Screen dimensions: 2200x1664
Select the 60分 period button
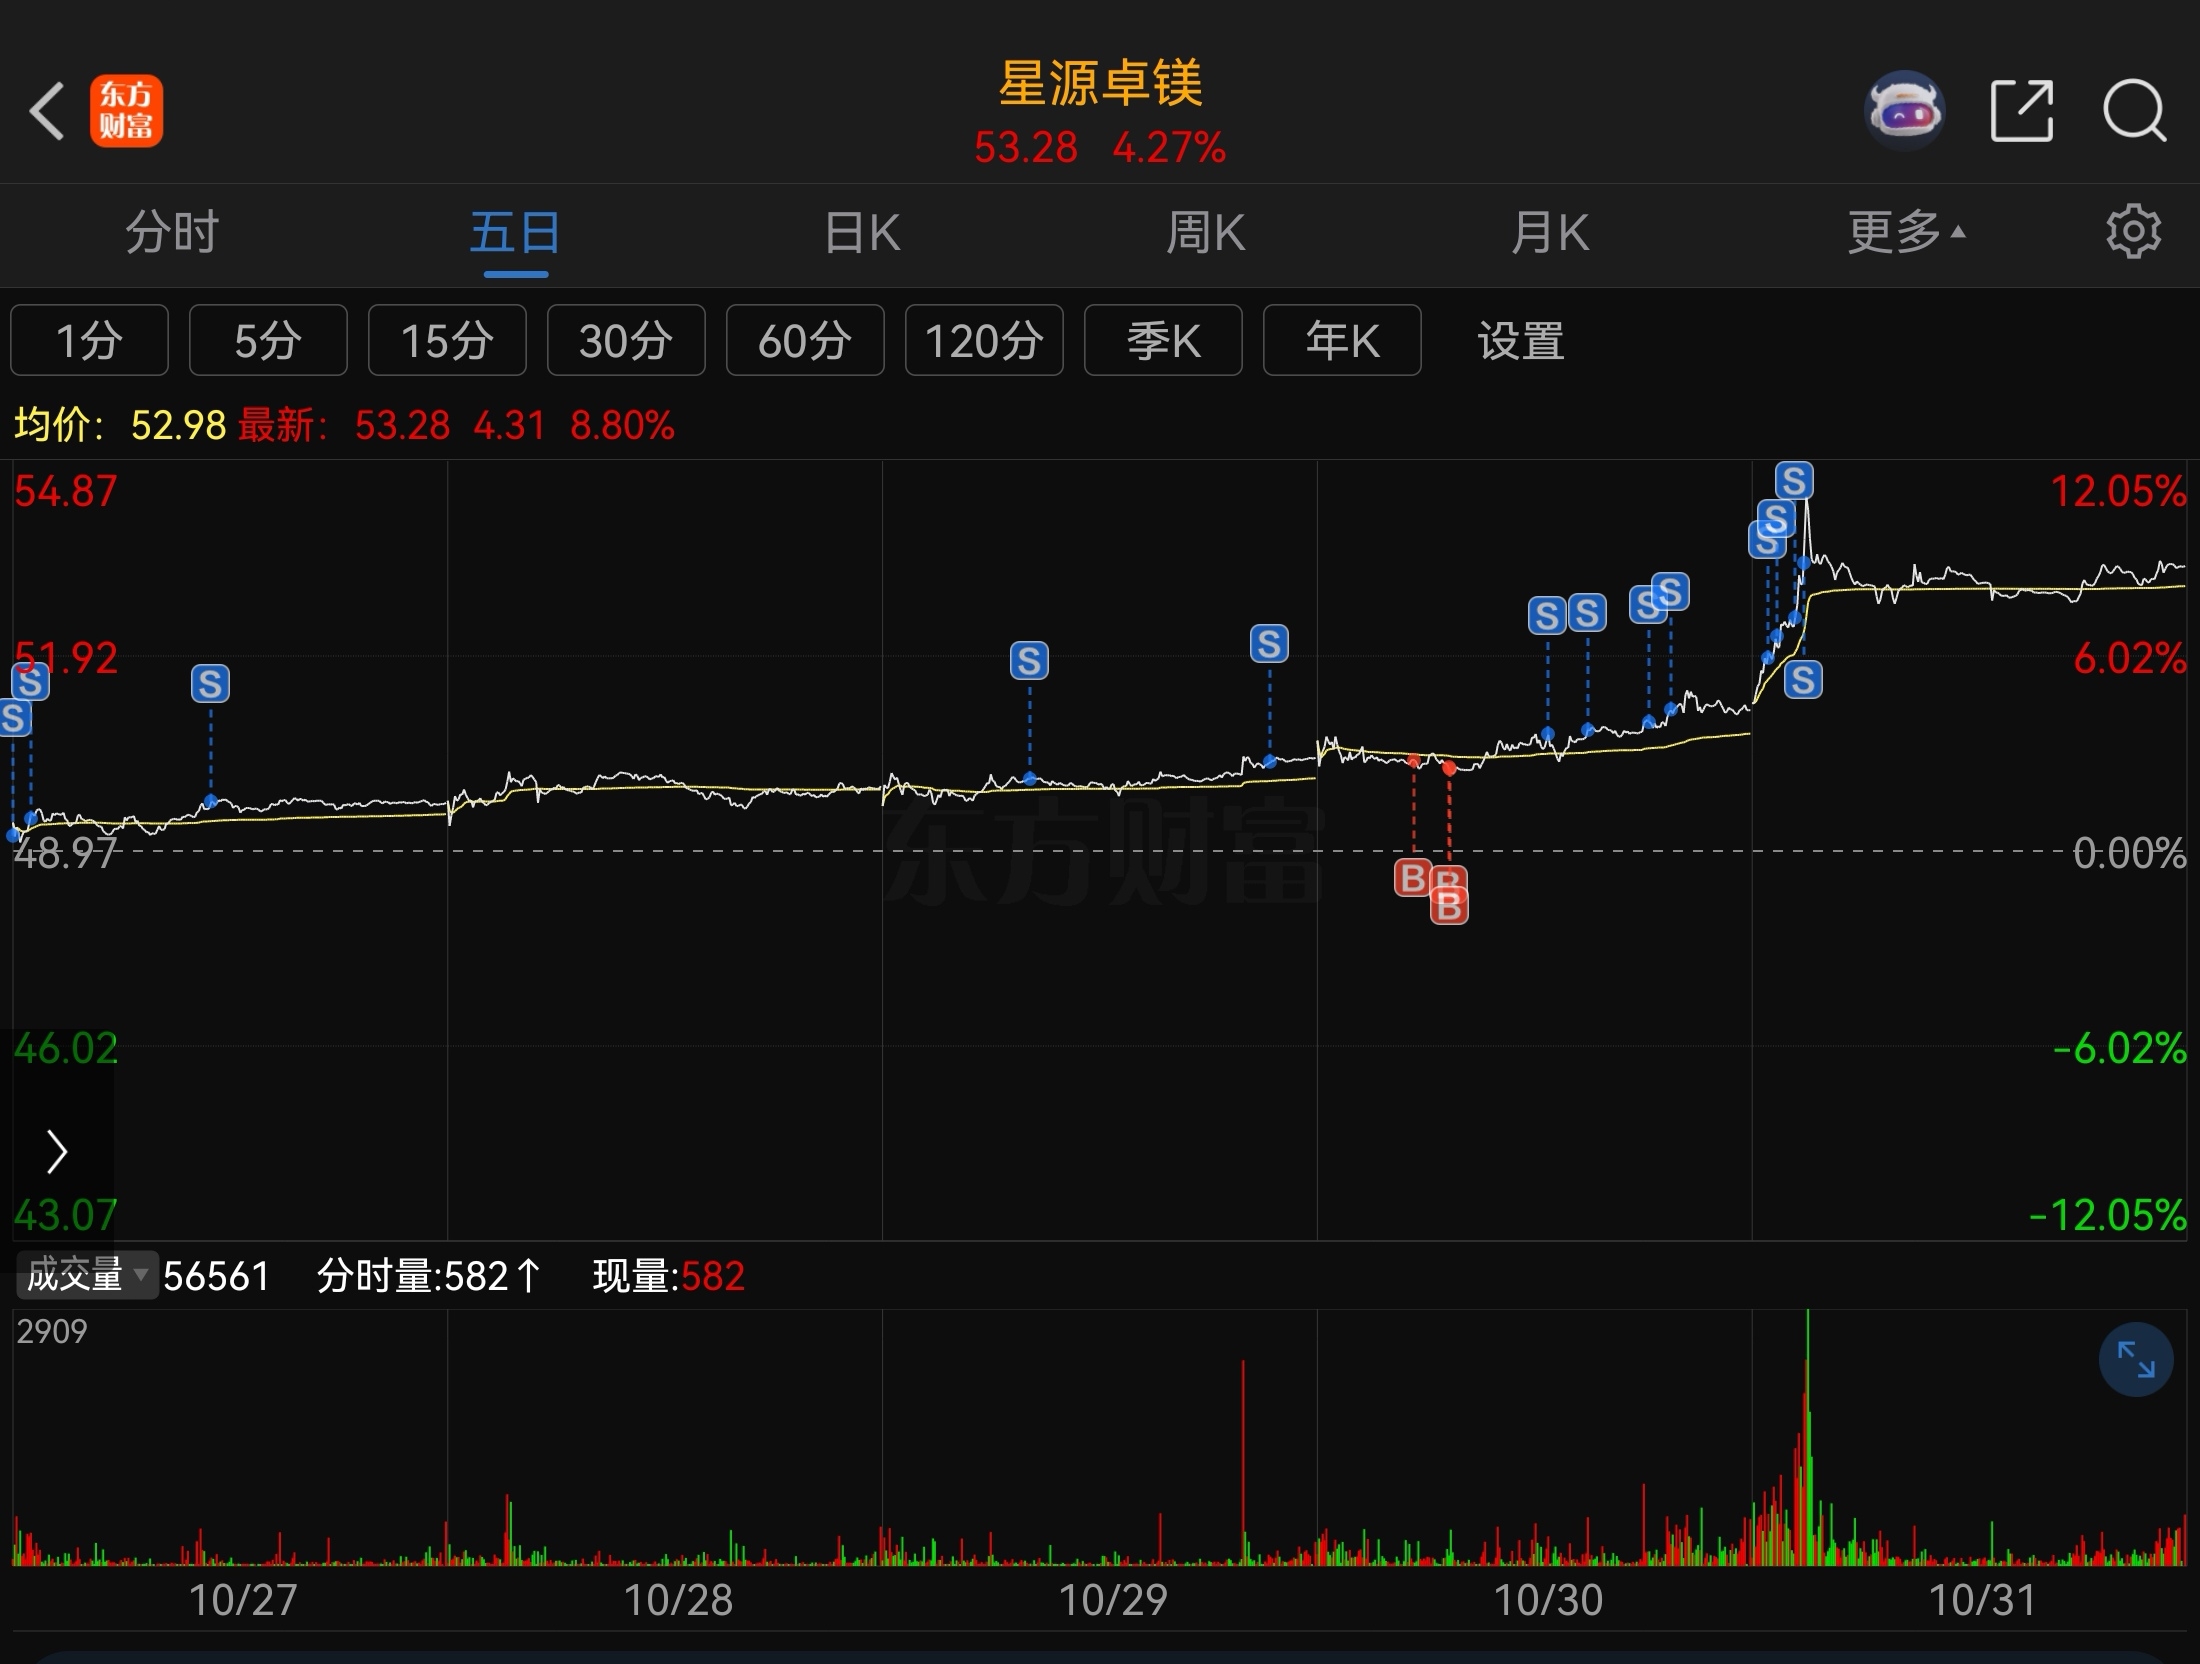(805, 341)
